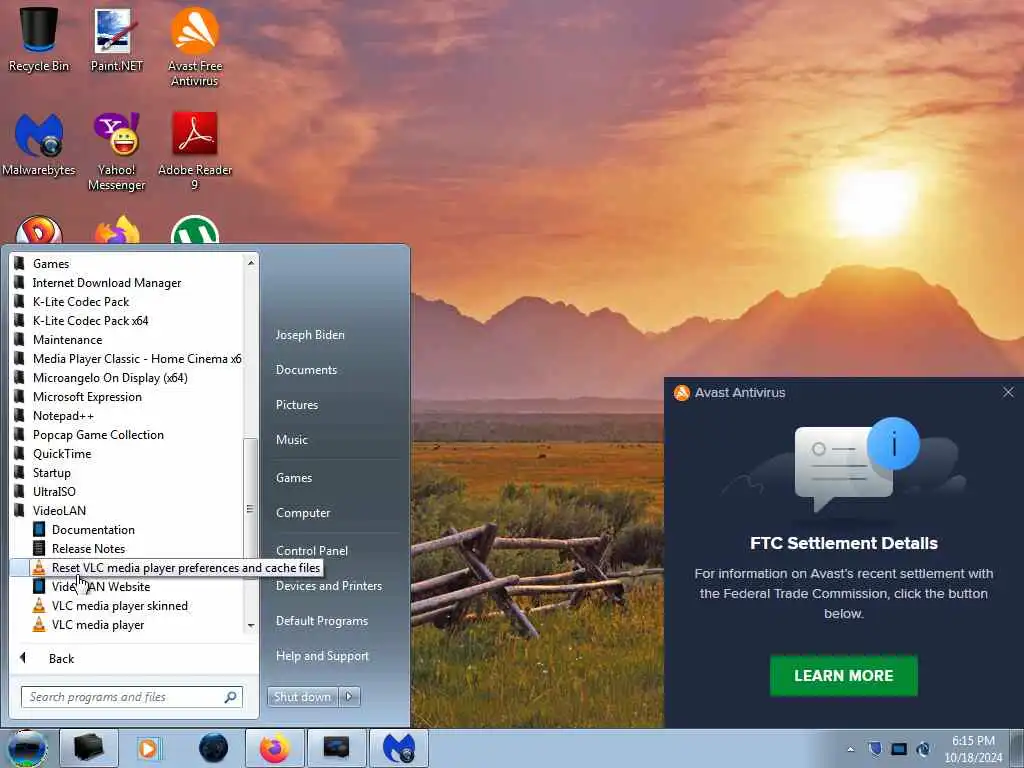Image resolution: width=1024 pixels, height=768 pixels.
Task: Select the Malwarebytes desktop icon
Action: (x=39, y=145)
